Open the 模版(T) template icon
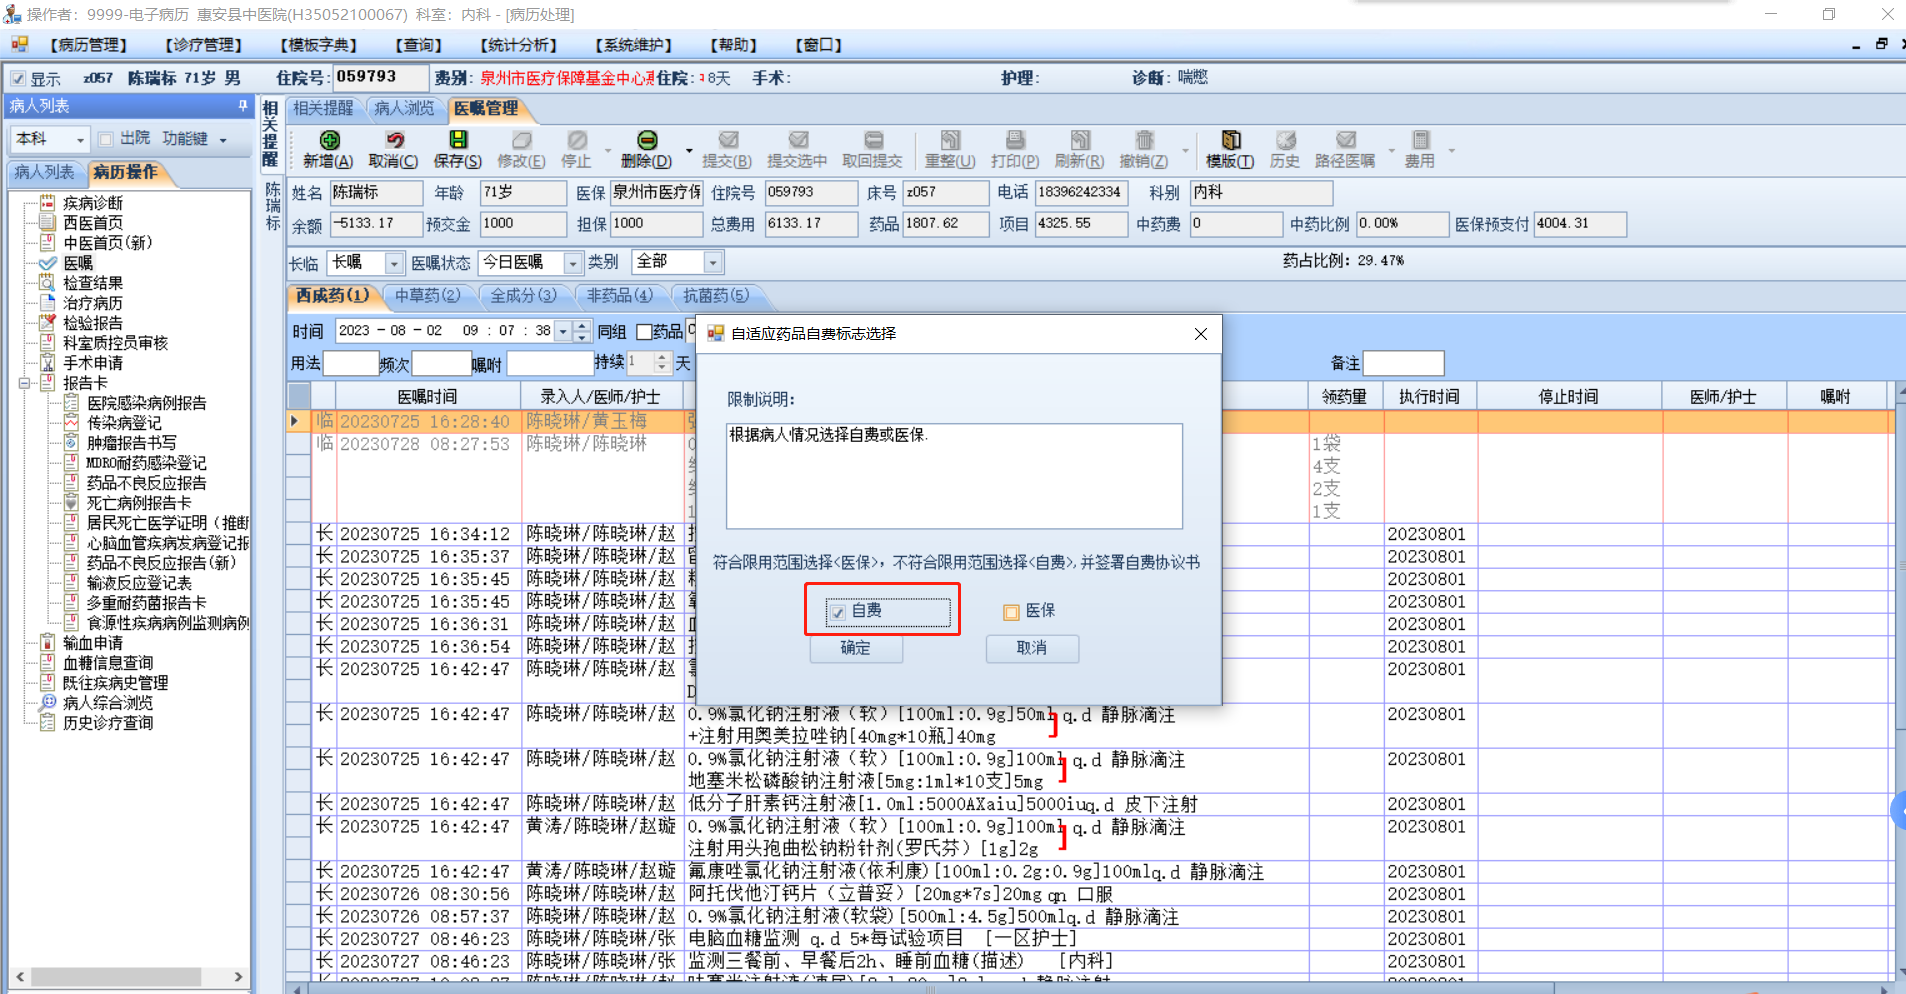The height and width of the screenshot is (994, 1906). [x=1231, y=140]
